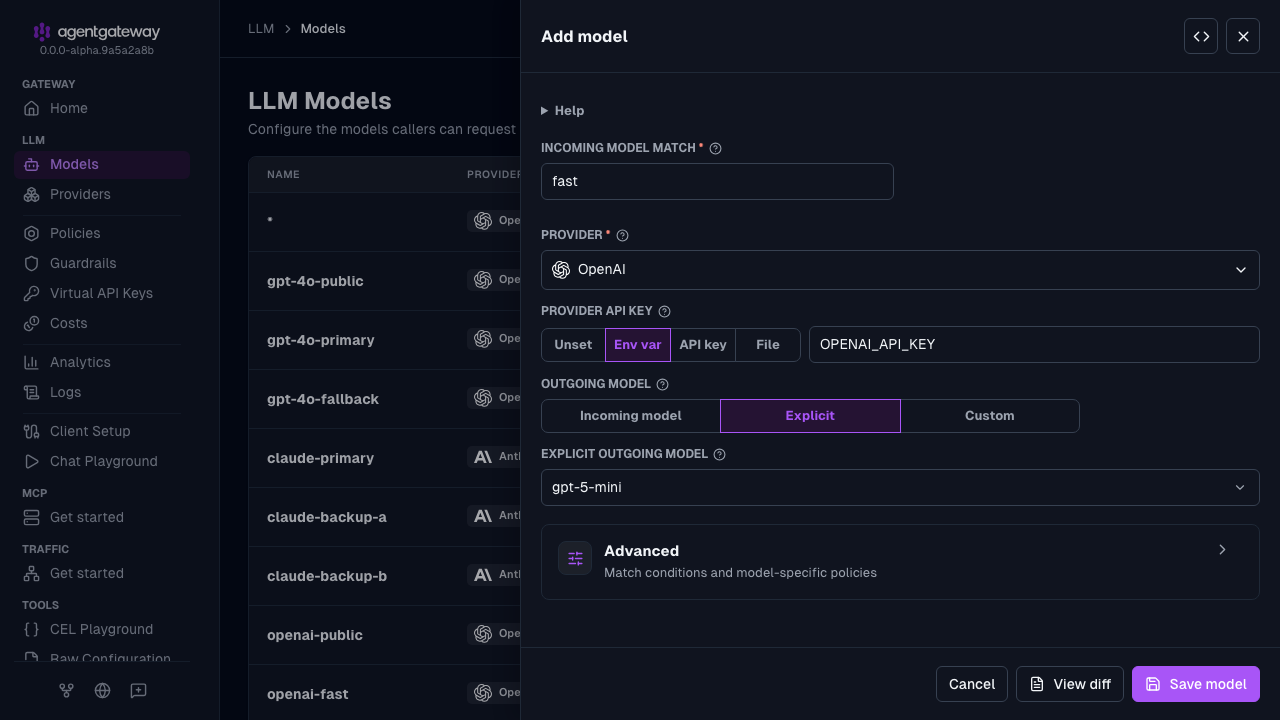Image resolution: width=1280 pixels, height=720 pixels.
Task: Choose the Custom outgoing model option
Action: [990, 416]
